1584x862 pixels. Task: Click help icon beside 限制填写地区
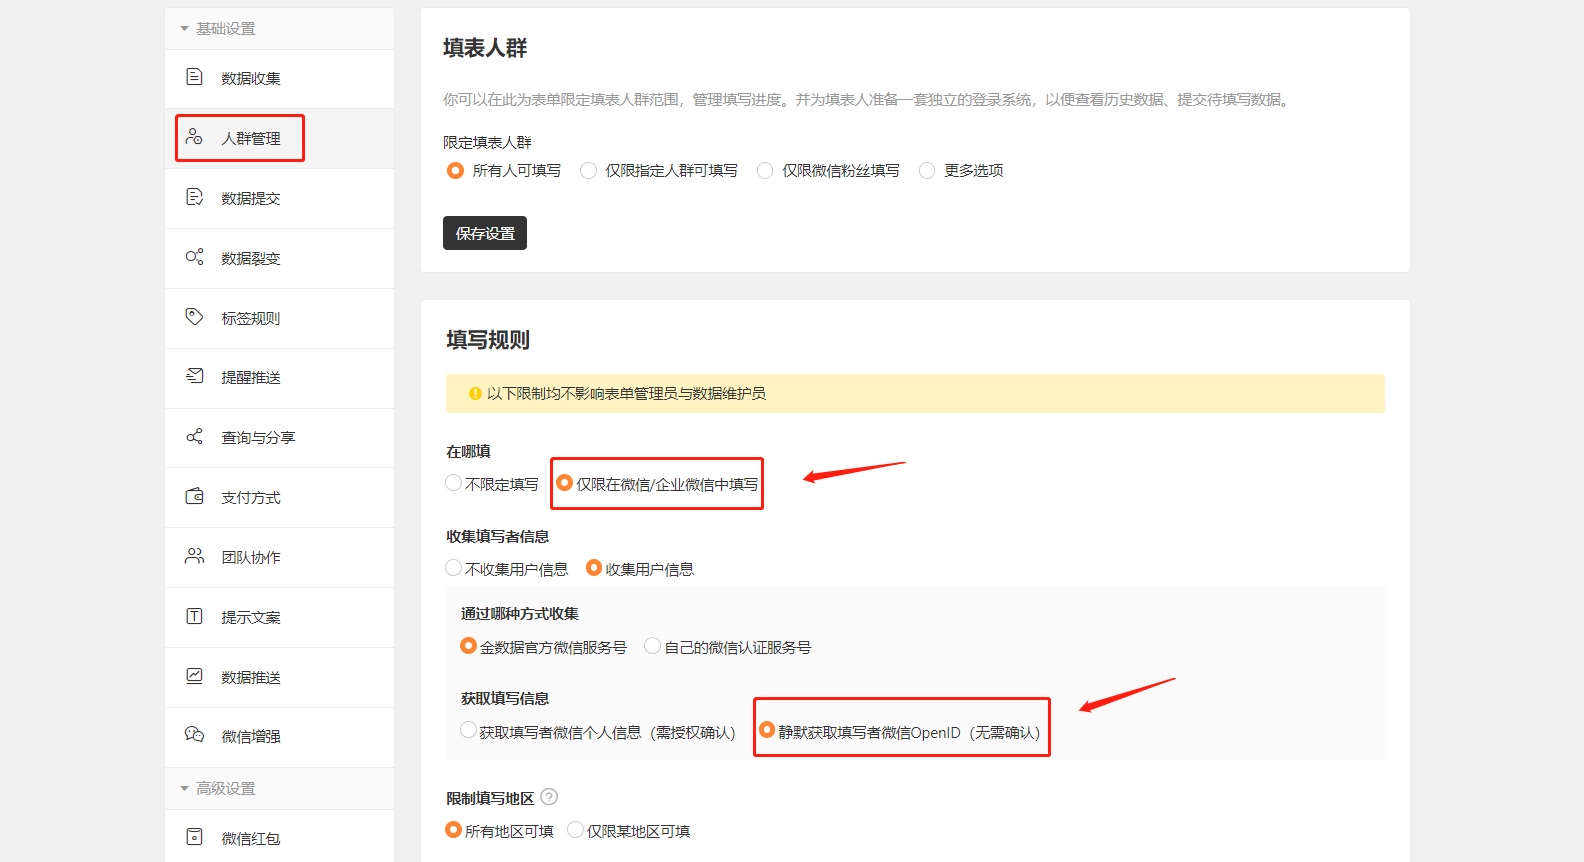tap(549, 797)
